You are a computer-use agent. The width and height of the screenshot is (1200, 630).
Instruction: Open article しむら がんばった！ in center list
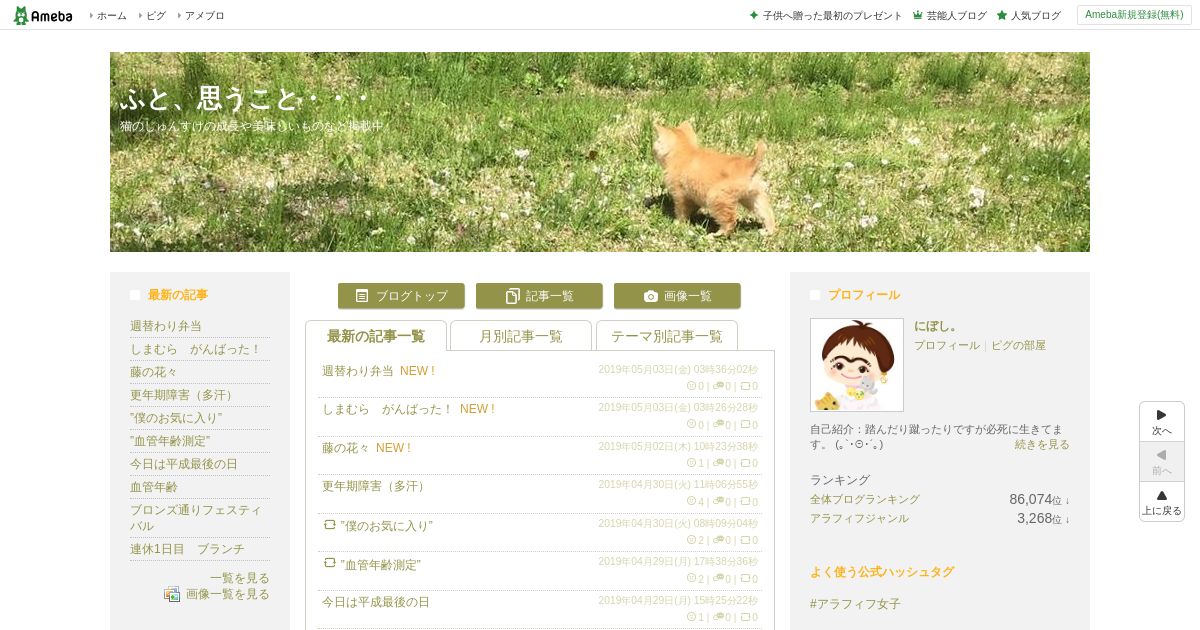pyautogui.click(x=387, y=409)
